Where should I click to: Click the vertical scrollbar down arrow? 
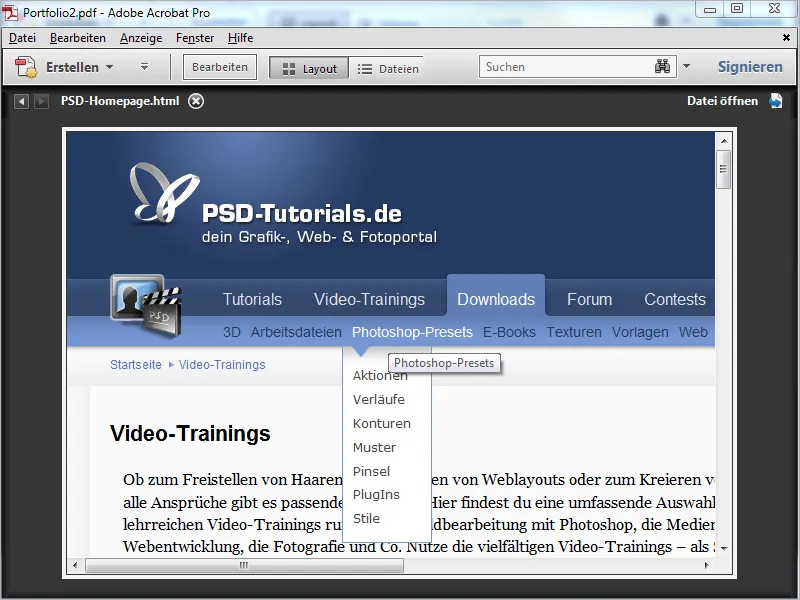pyautogui.click(x=723, y=548)
